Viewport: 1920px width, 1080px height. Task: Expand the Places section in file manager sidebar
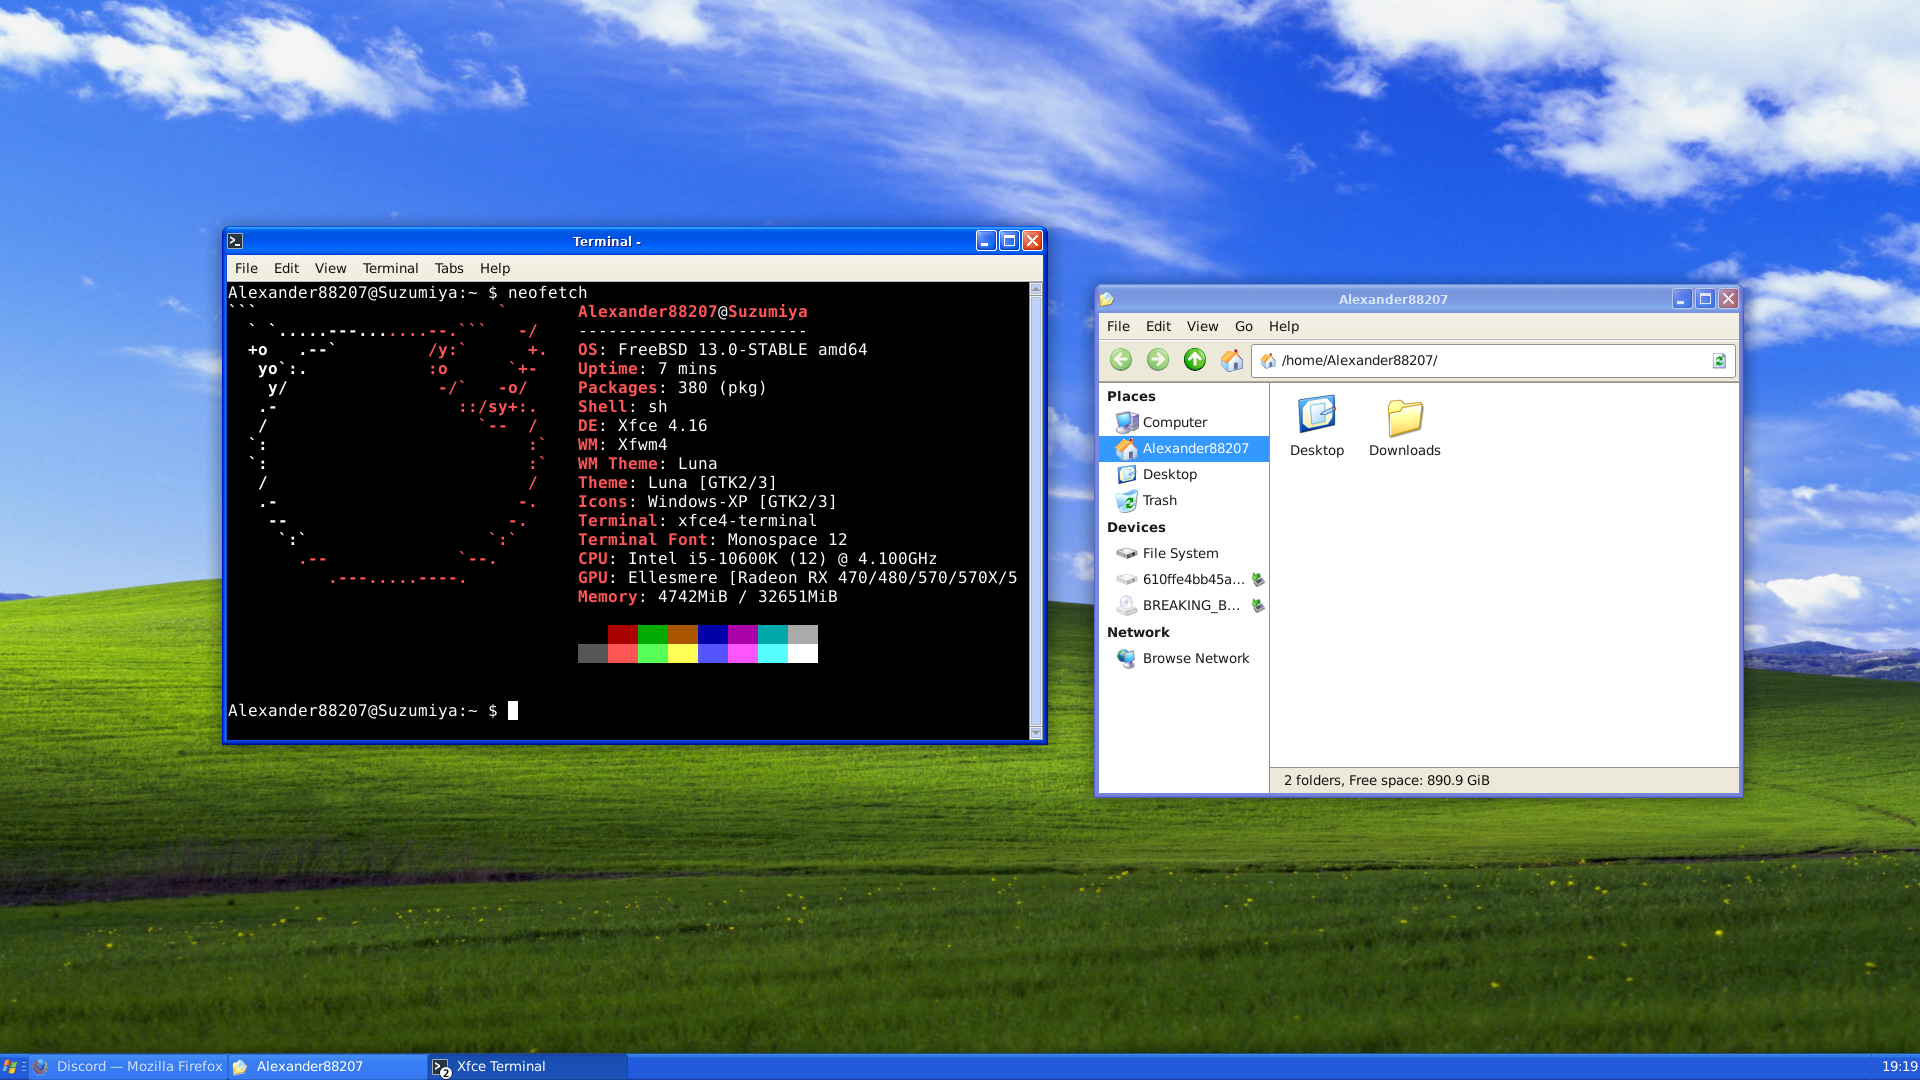click(x=1130, y=396)
